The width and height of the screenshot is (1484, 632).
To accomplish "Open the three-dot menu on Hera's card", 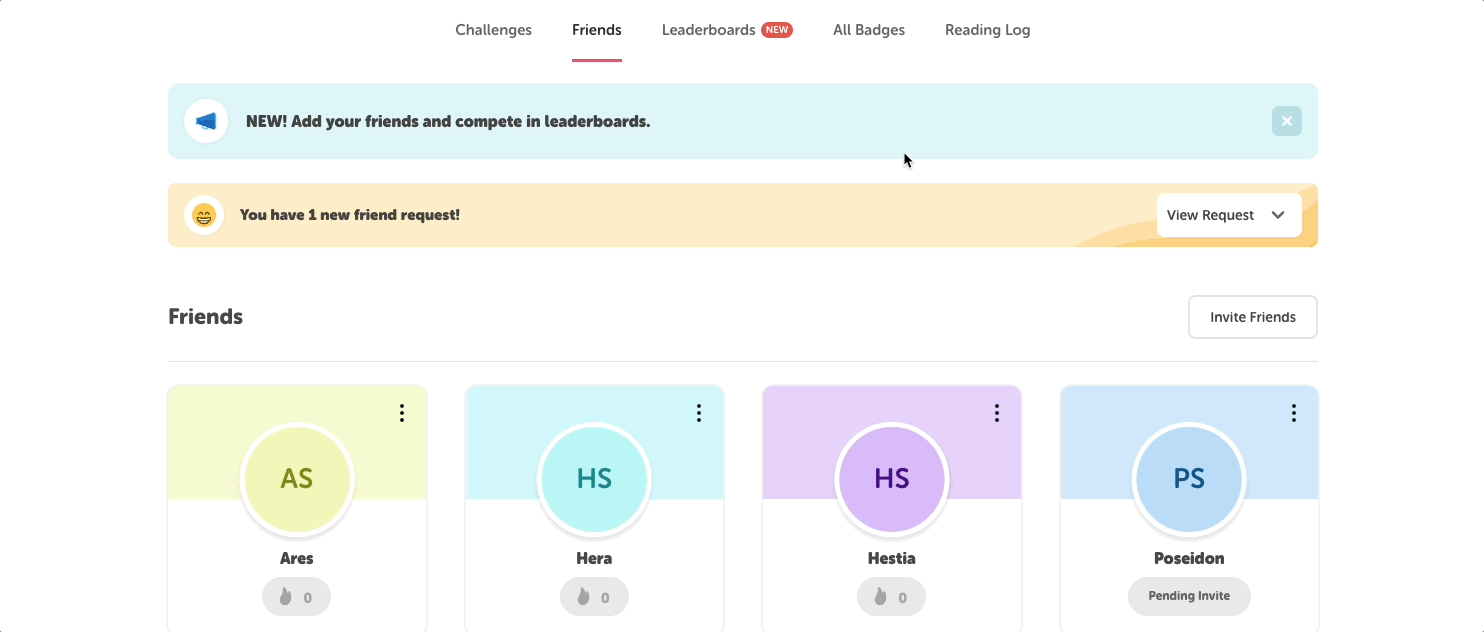I will pyautogui.click(x=699, y=412).
